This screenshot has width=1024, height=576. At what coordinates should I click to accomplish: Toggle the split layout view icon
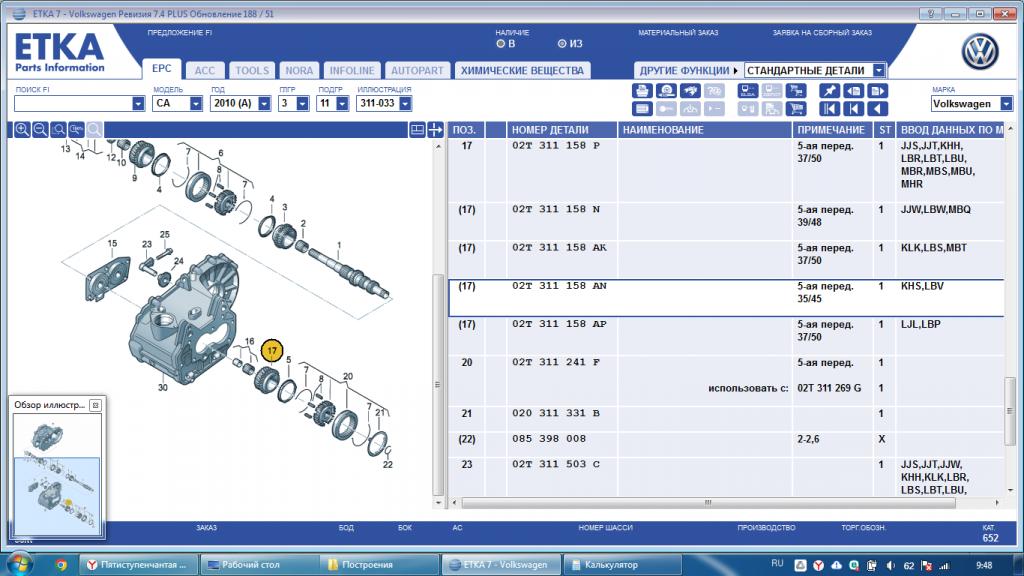pos(417,129)
